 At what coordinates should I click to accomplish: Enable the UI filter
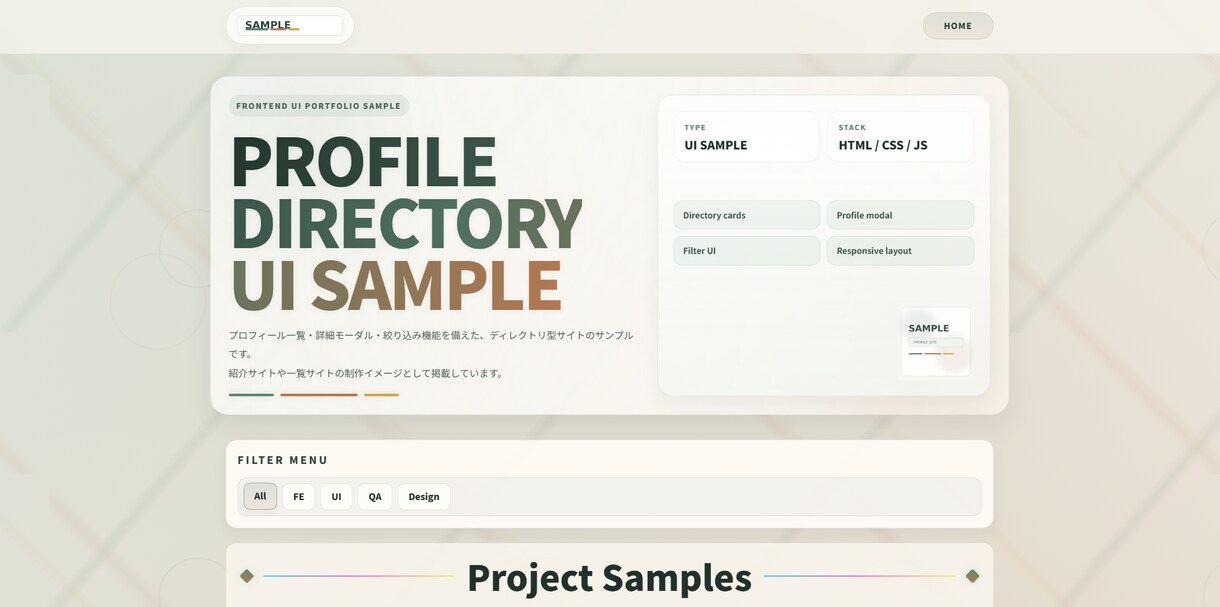(336, 495)
